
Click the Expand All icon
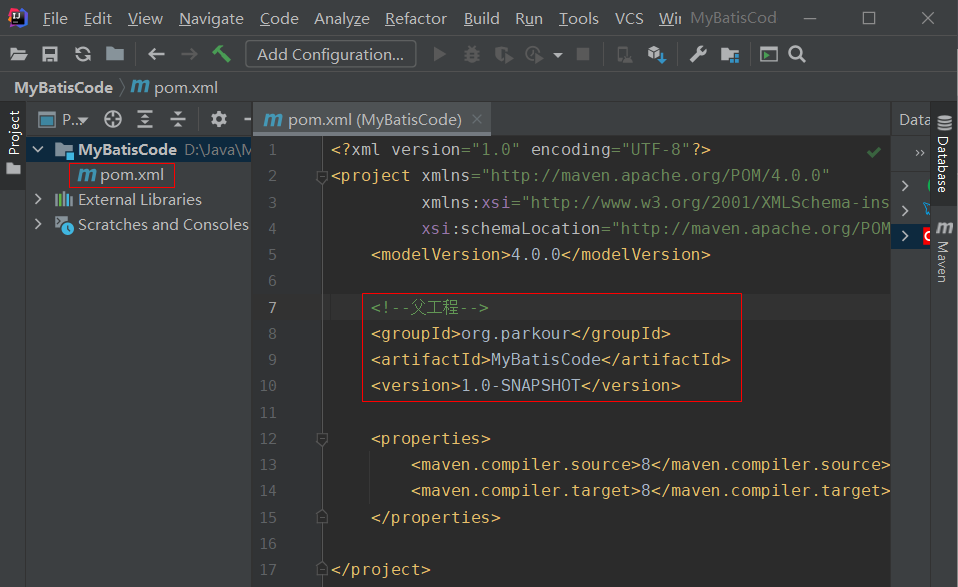pyautogui.click(x=145, y=119)
